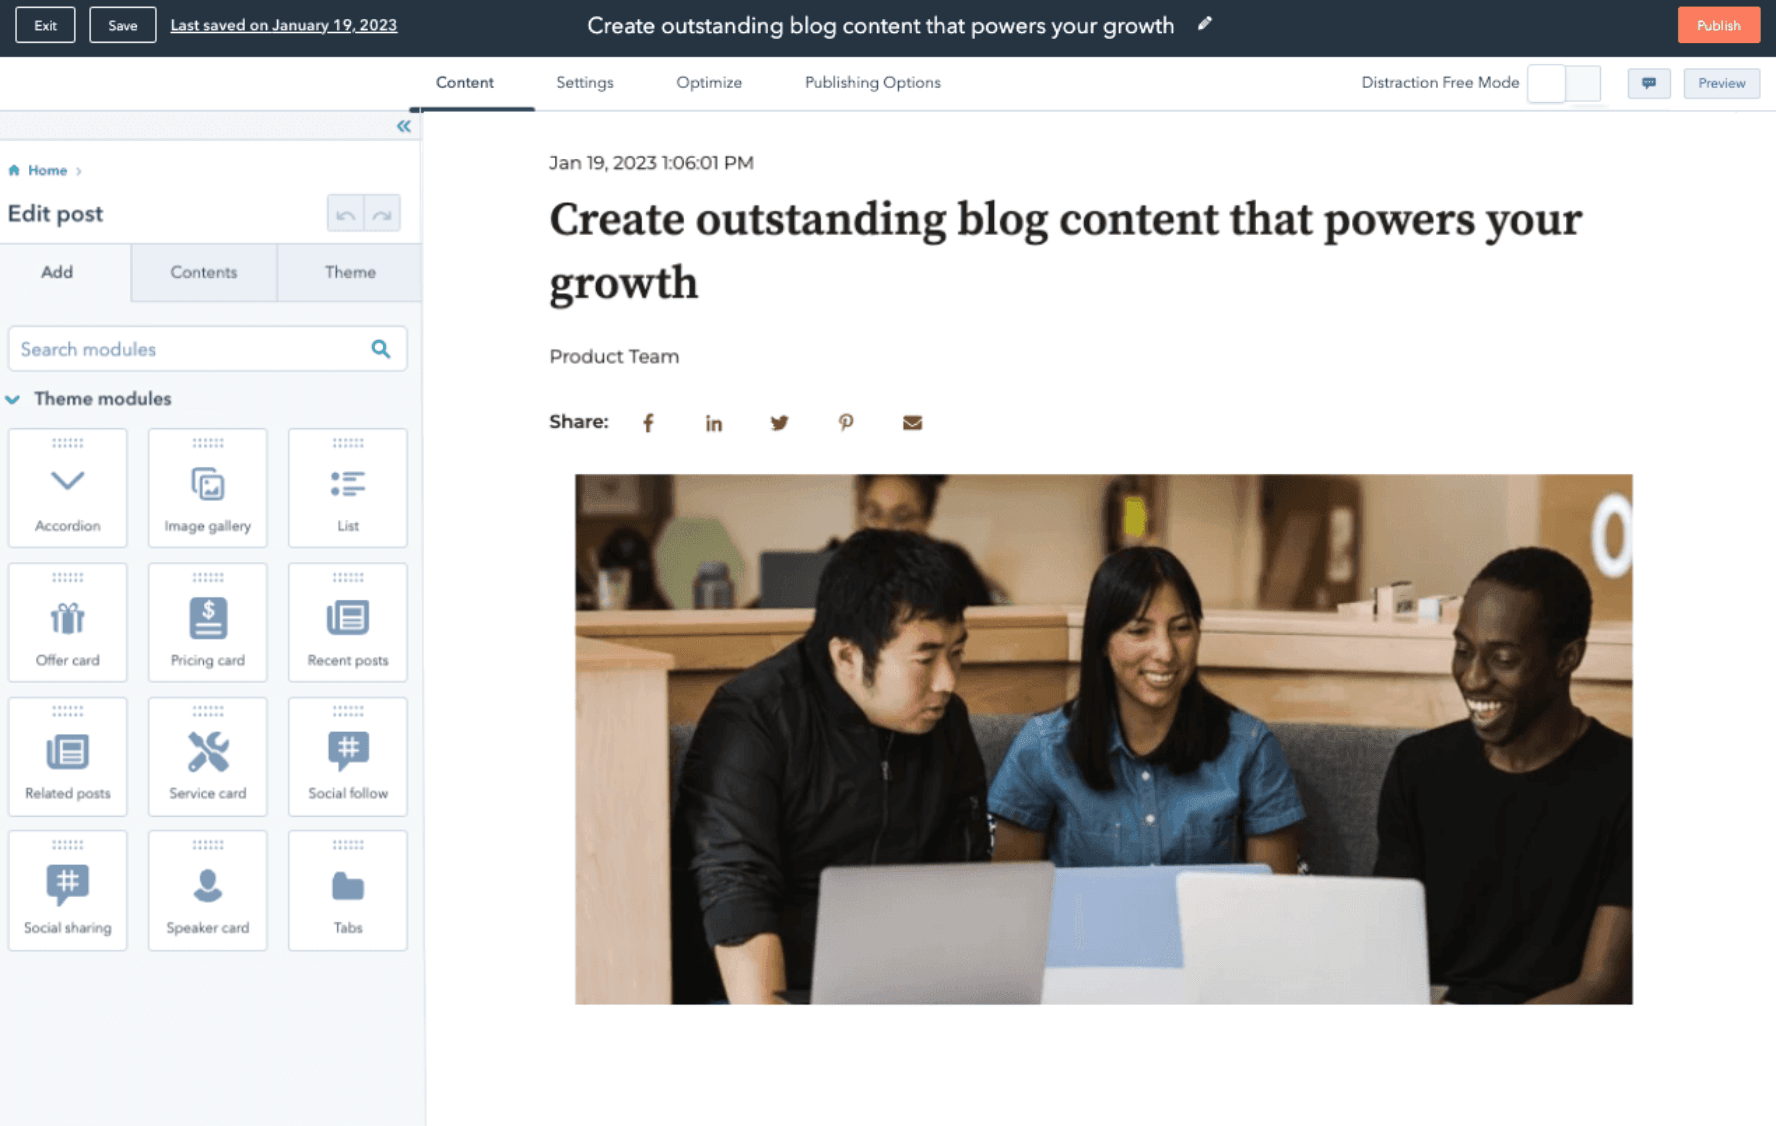
Task: Collapse the left sidebar panel
Action: [403, 126]
